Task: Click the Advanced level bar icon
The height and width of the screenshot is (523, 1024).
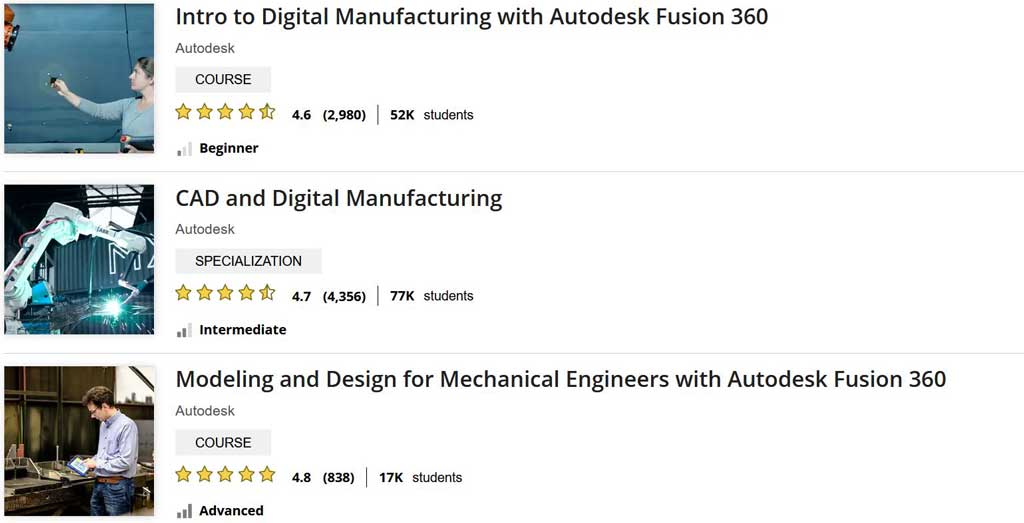Action: click(184, 511)
